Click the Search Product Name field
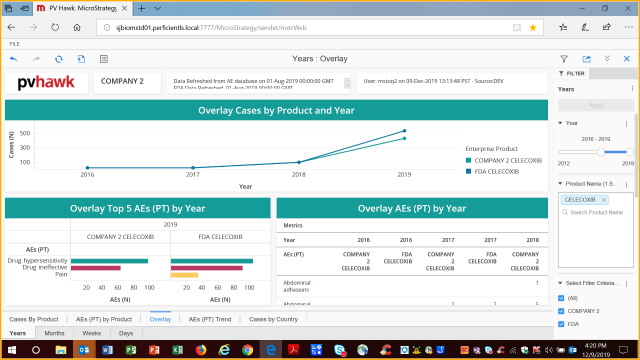 (x=596, y=212)
